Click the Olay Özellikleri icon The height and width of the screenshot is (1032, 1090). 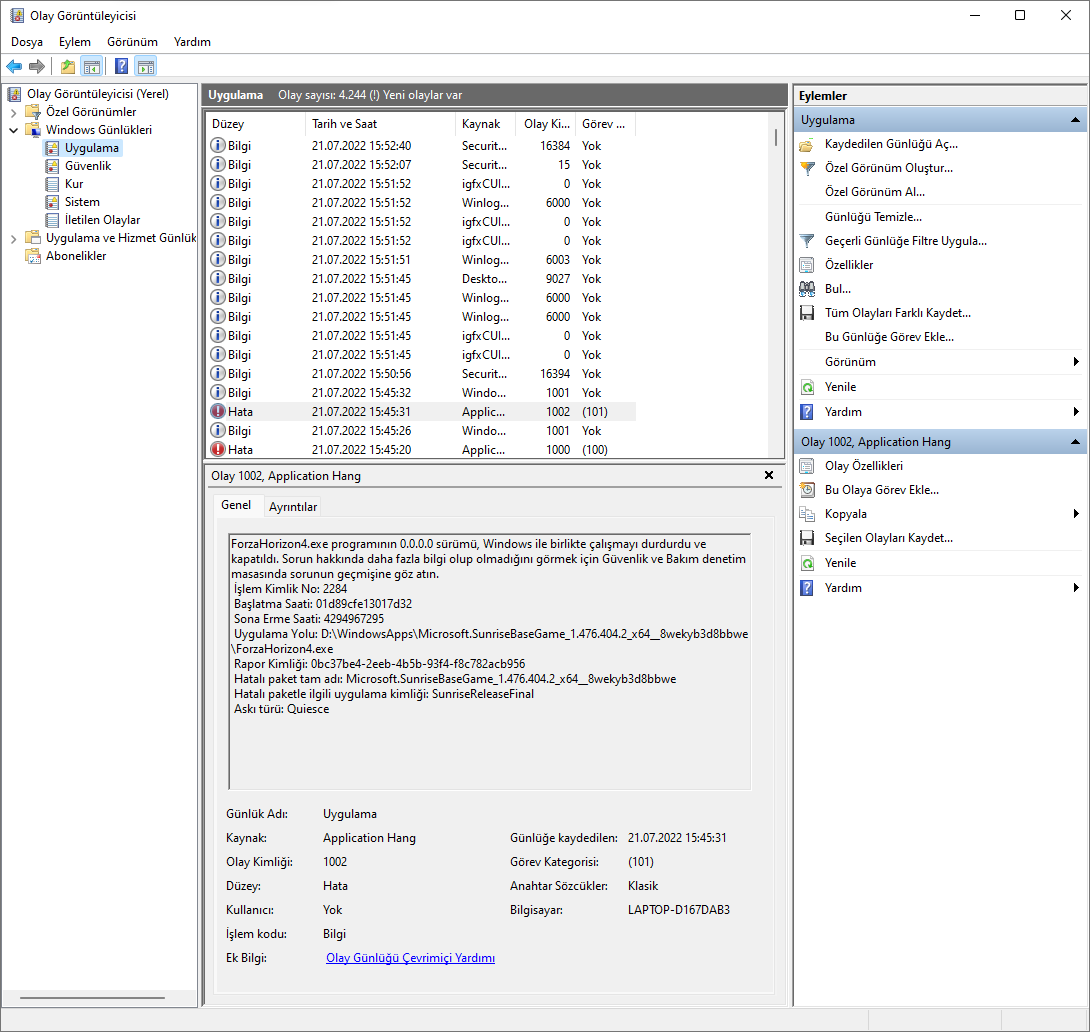tap(807, 466)
